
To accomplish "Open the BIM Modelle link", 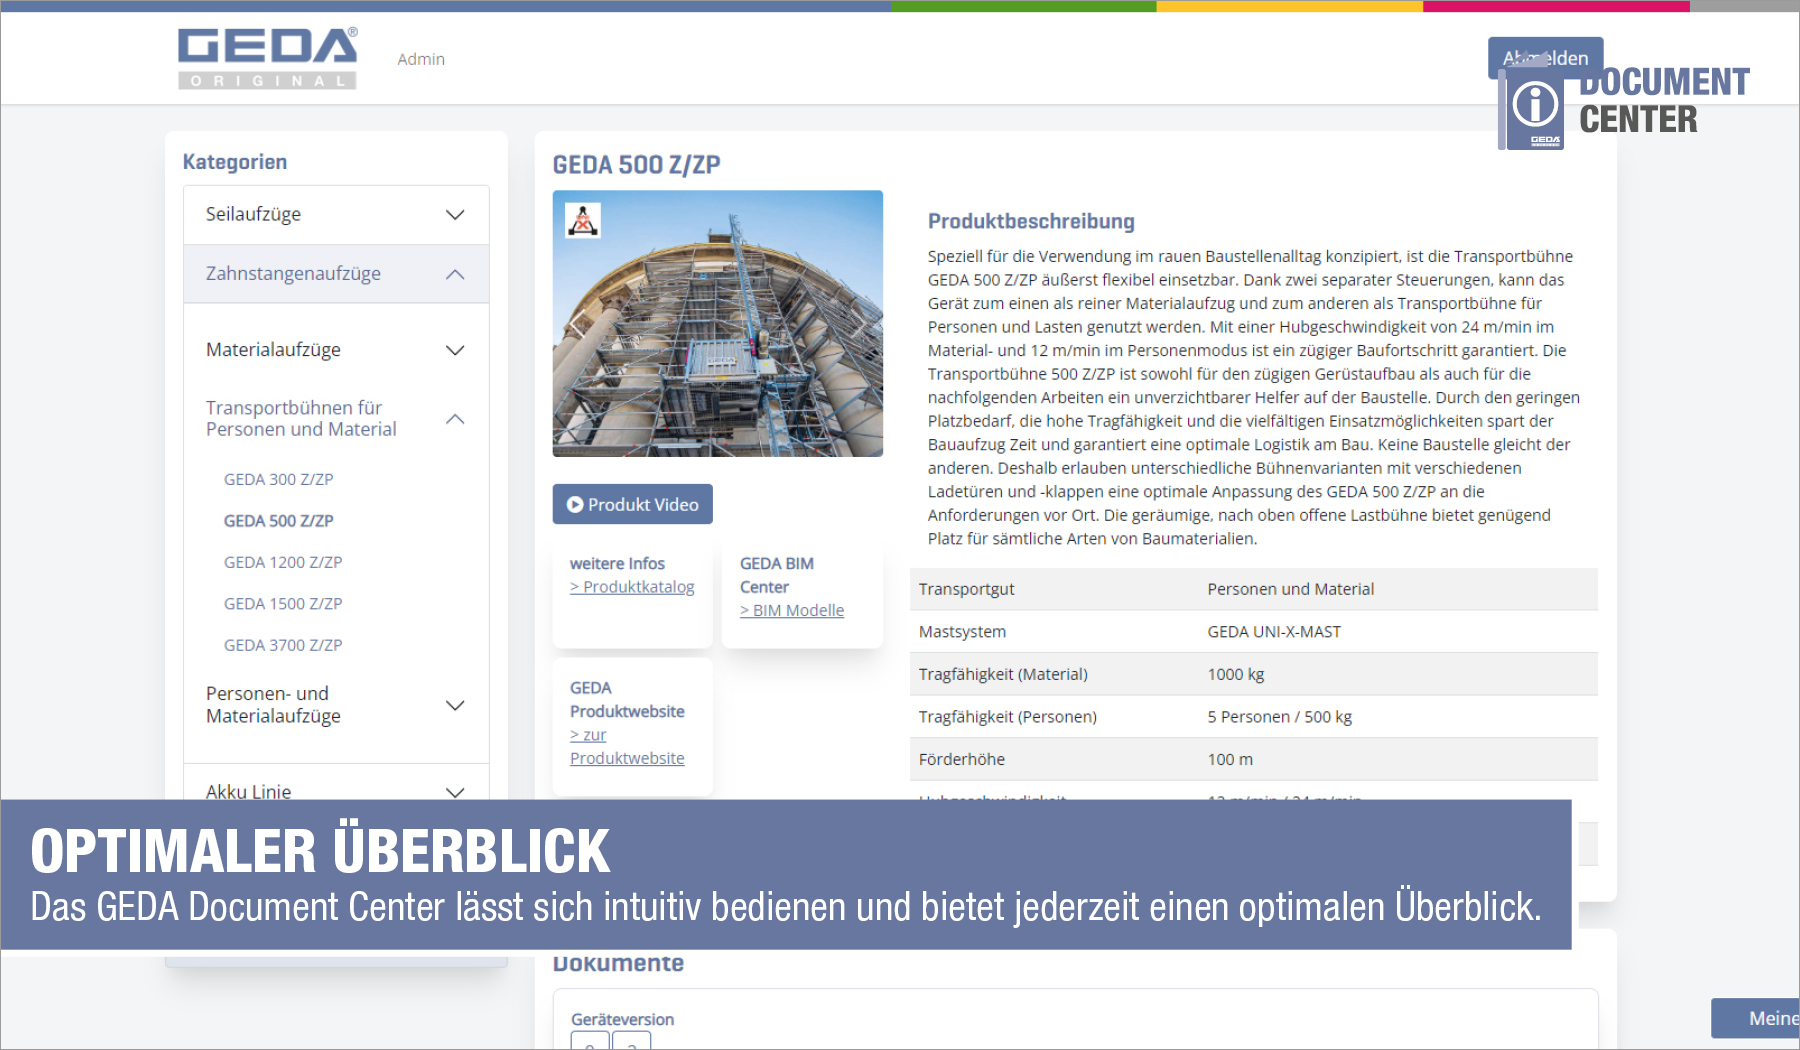I will coord(792,610).
